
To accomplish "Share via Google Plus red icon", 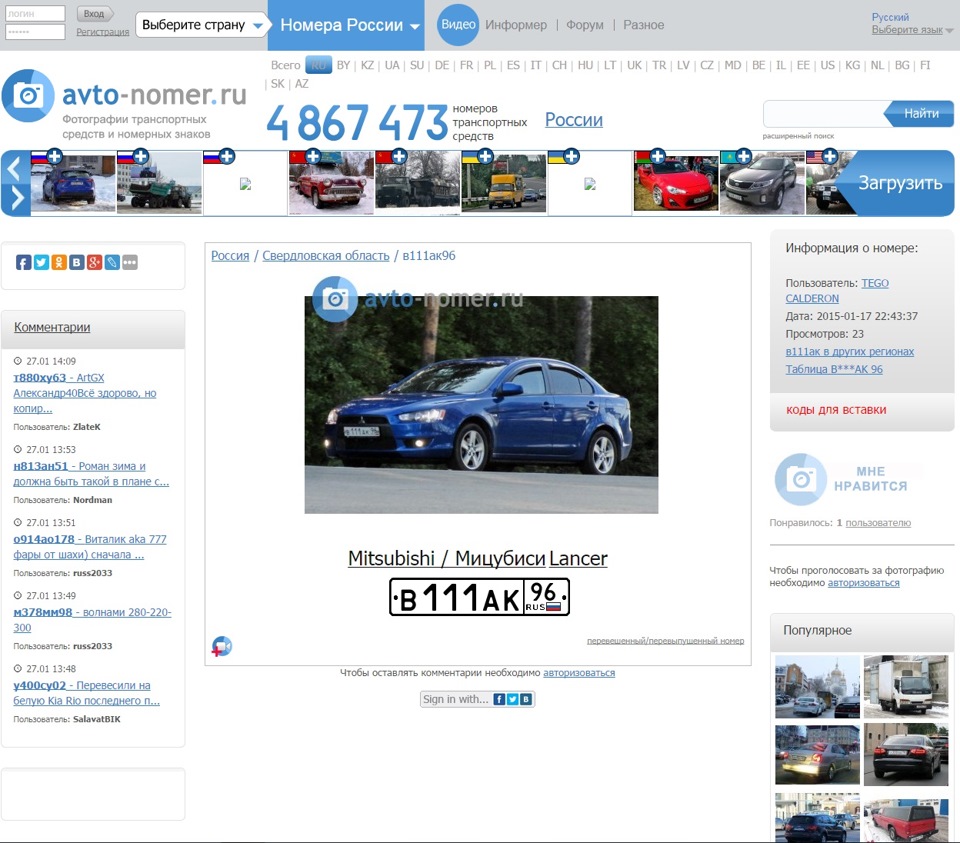I will pos(94,263).
